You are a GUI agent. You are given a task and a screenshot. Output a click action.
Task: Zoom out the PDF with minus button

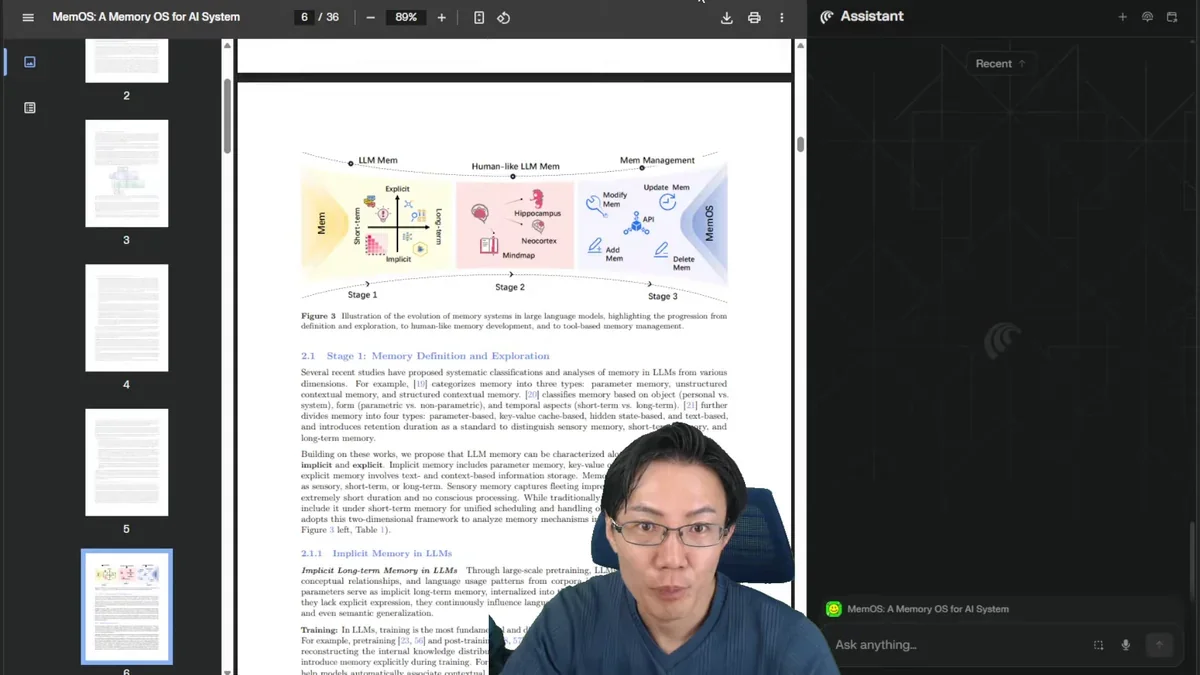point(370,18)
